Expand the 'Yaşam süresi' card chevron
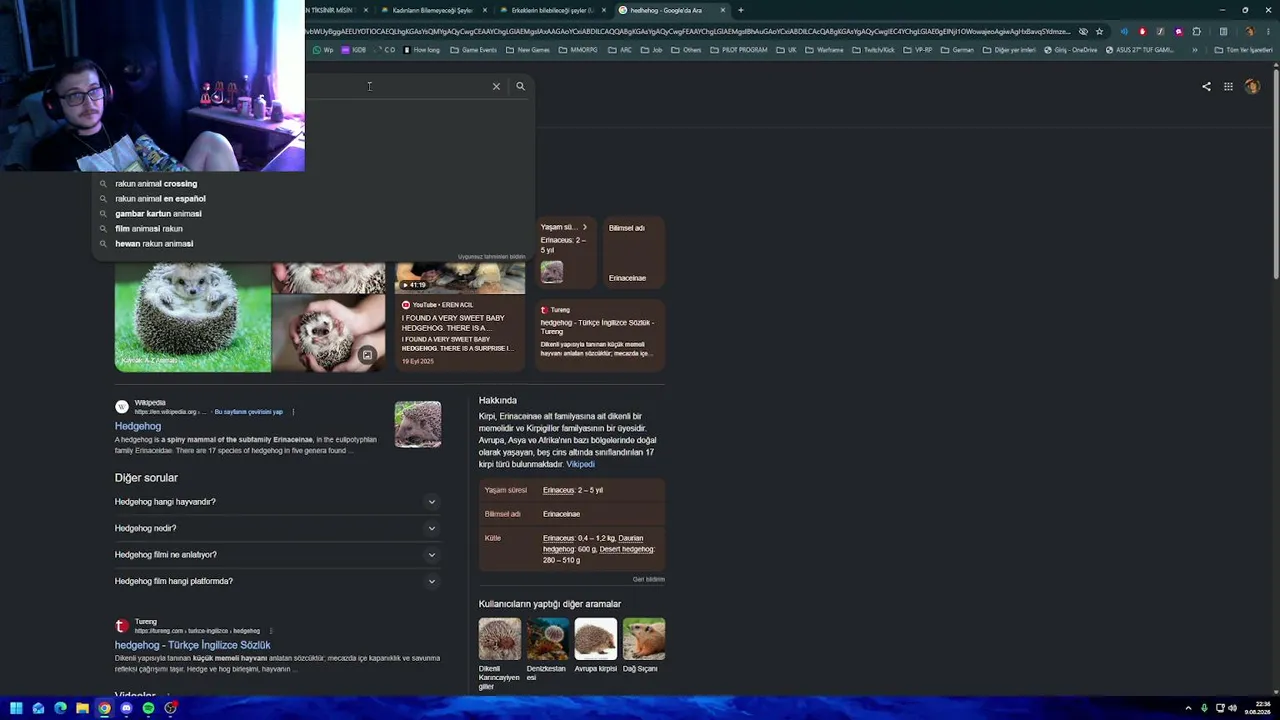The height and width of the screenshot is (720, 1280). tap(585, 227)
